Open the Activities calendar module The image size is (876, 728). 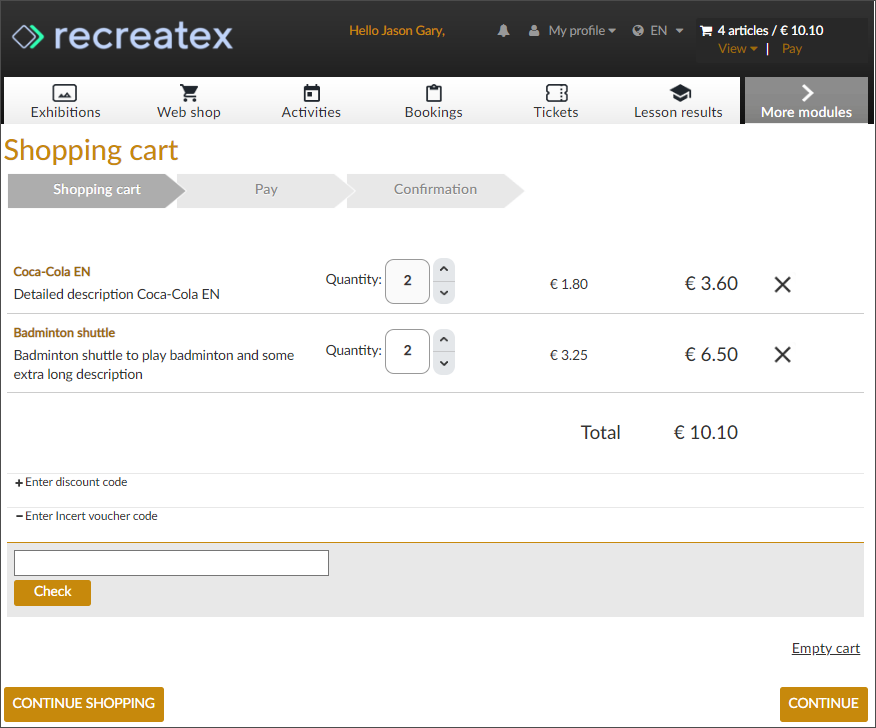tap(311, 99)
